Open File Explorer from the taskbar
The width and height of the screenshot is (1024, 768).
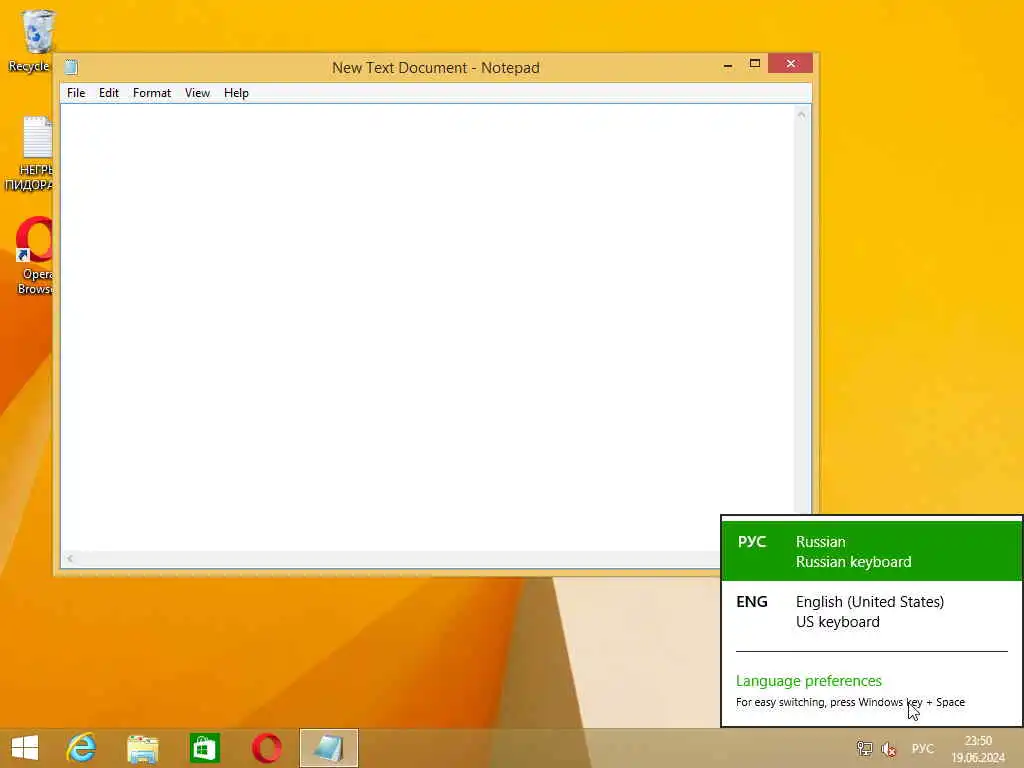point(142,748)
